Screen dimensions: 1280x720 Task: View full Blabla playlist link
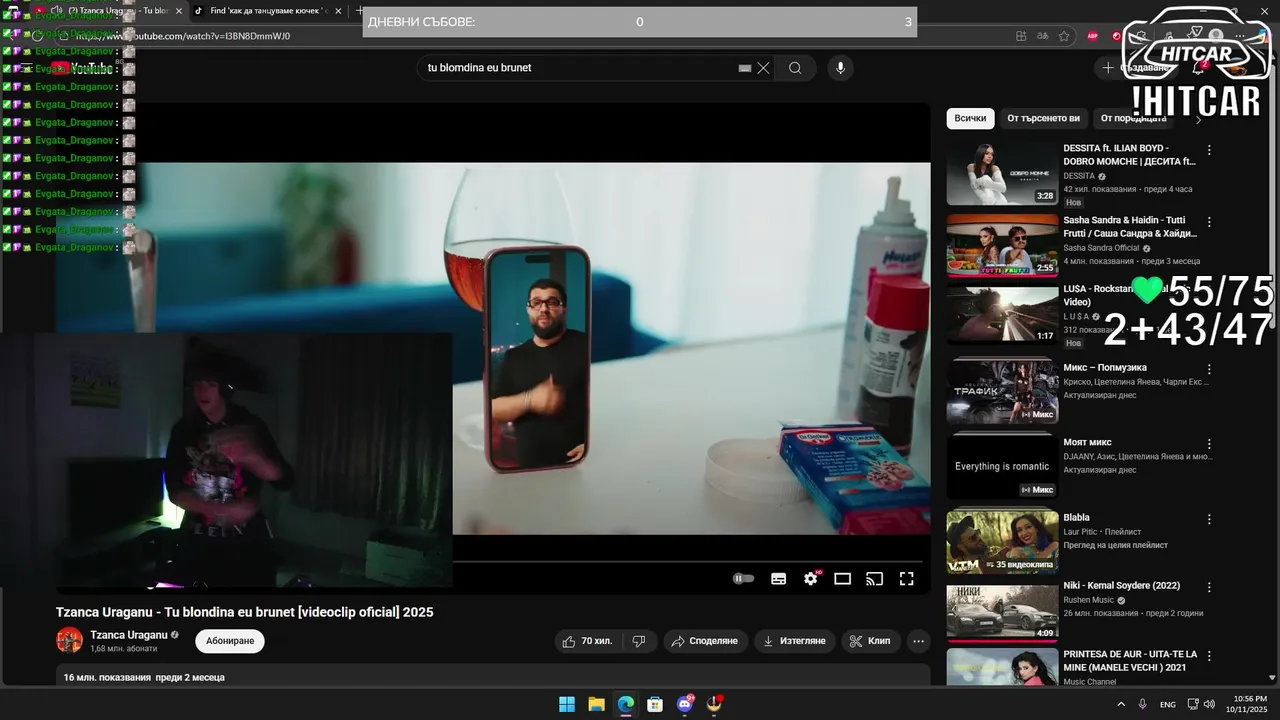(x=1115, y=545)
